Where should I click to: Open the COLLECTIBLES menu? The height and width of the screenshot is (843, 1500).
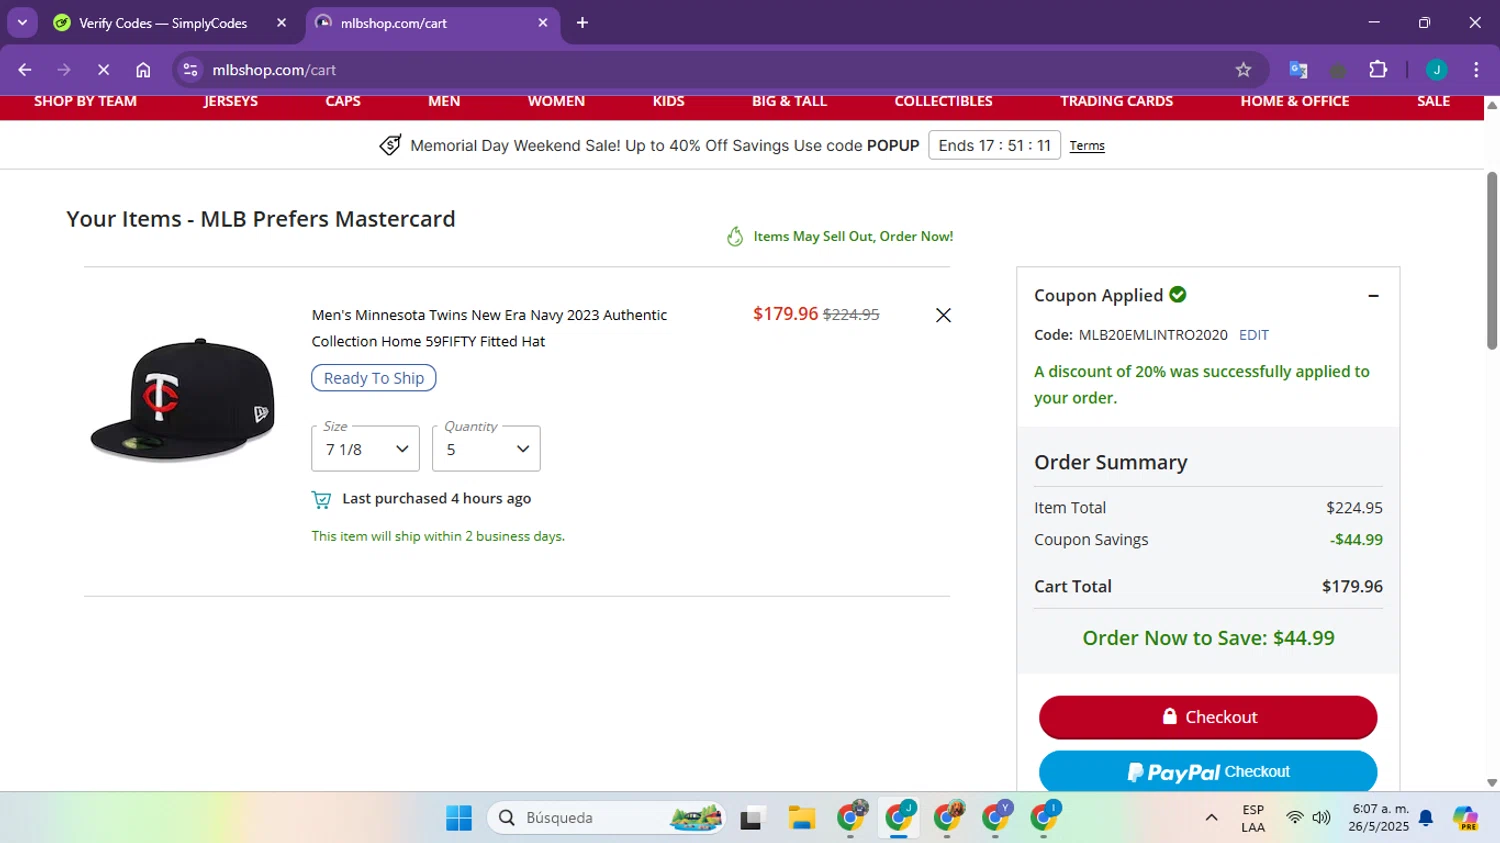pyautogui.click(x=943, y=101)
